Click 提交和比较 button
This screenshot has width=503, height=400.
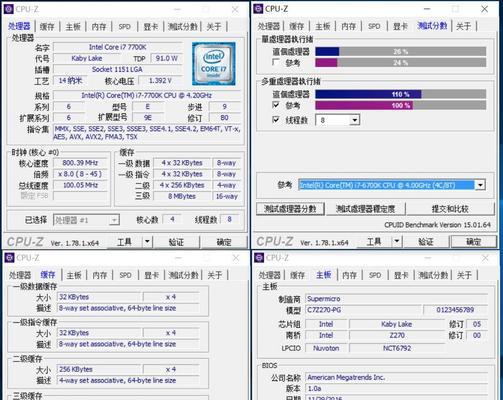pos(450,209)
